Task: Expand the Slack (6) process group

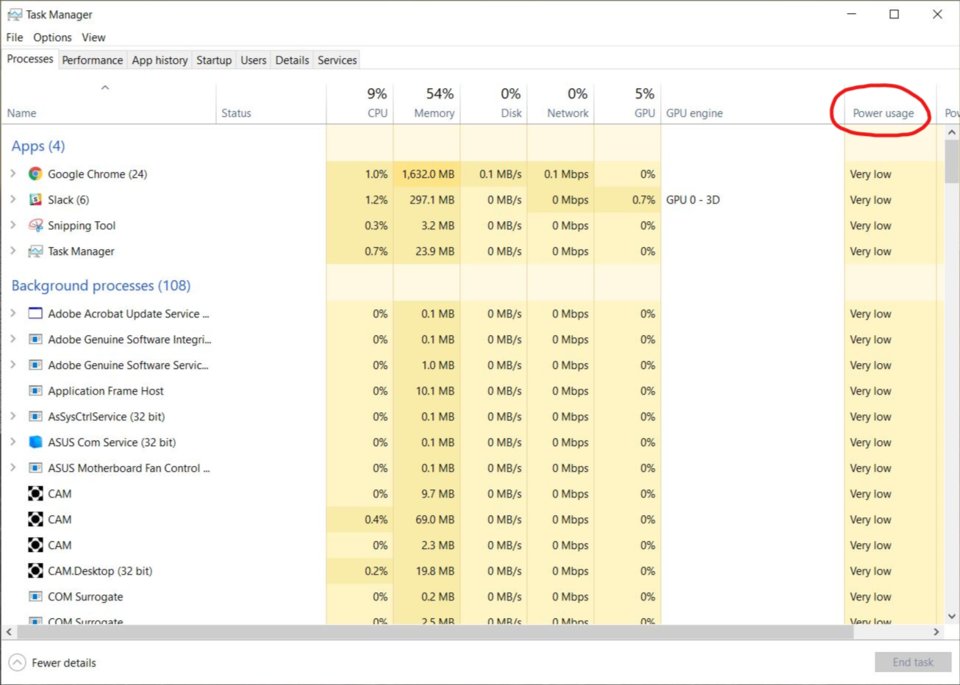Action: 13,200
